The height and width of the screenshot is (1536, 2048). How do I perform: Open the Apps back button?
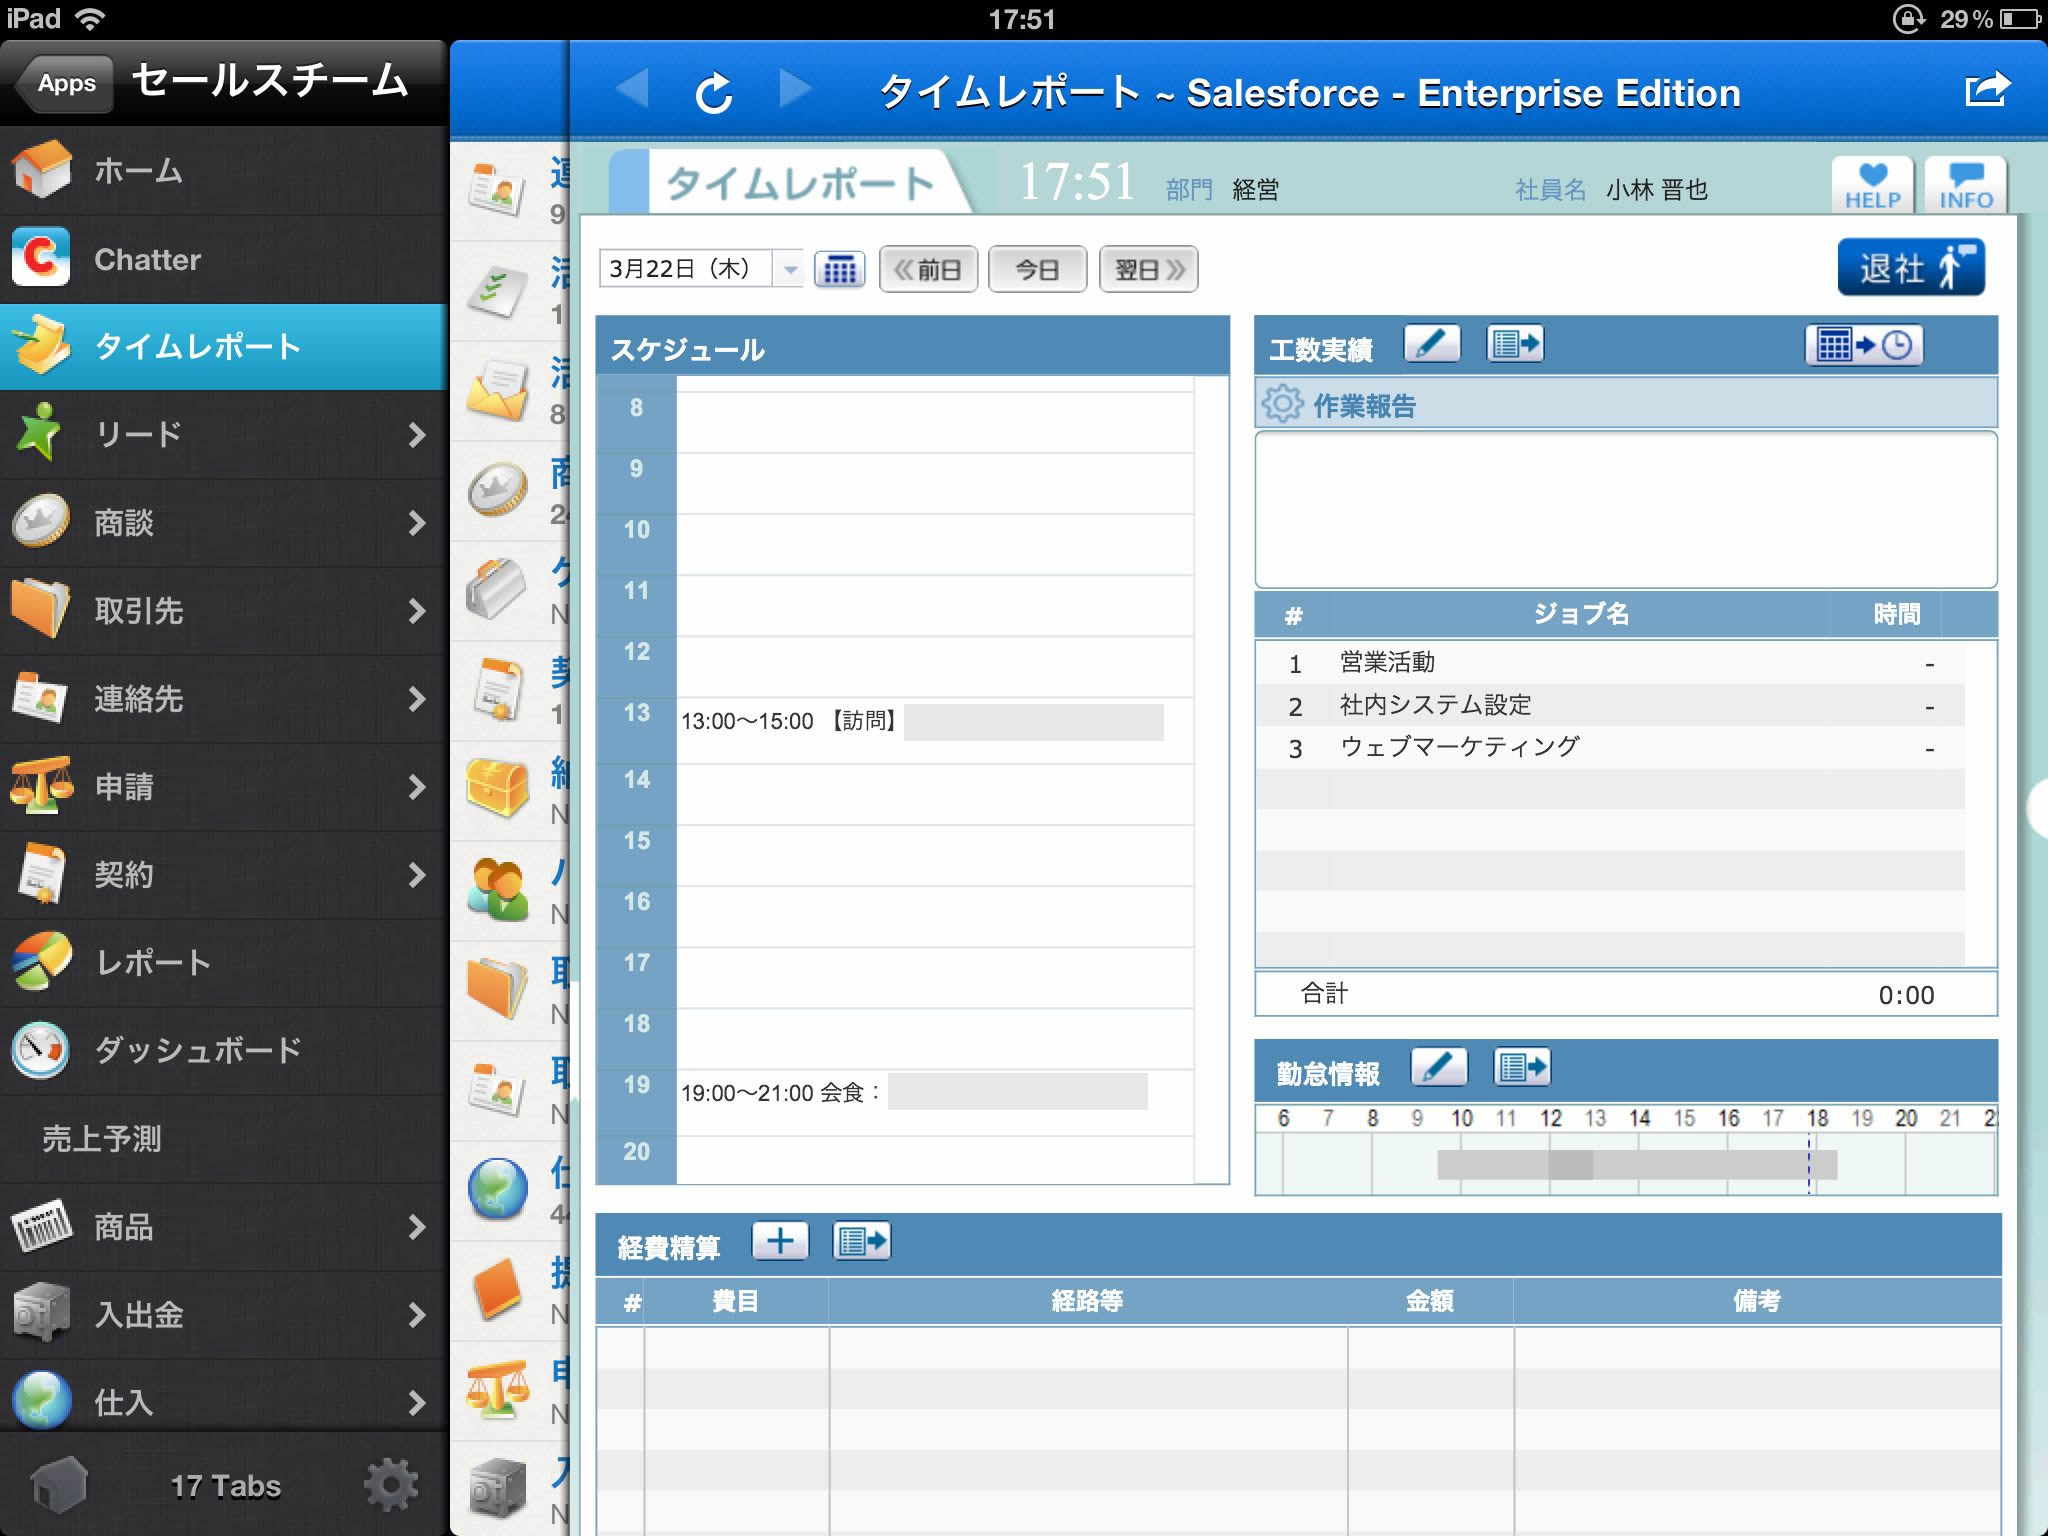65,83
